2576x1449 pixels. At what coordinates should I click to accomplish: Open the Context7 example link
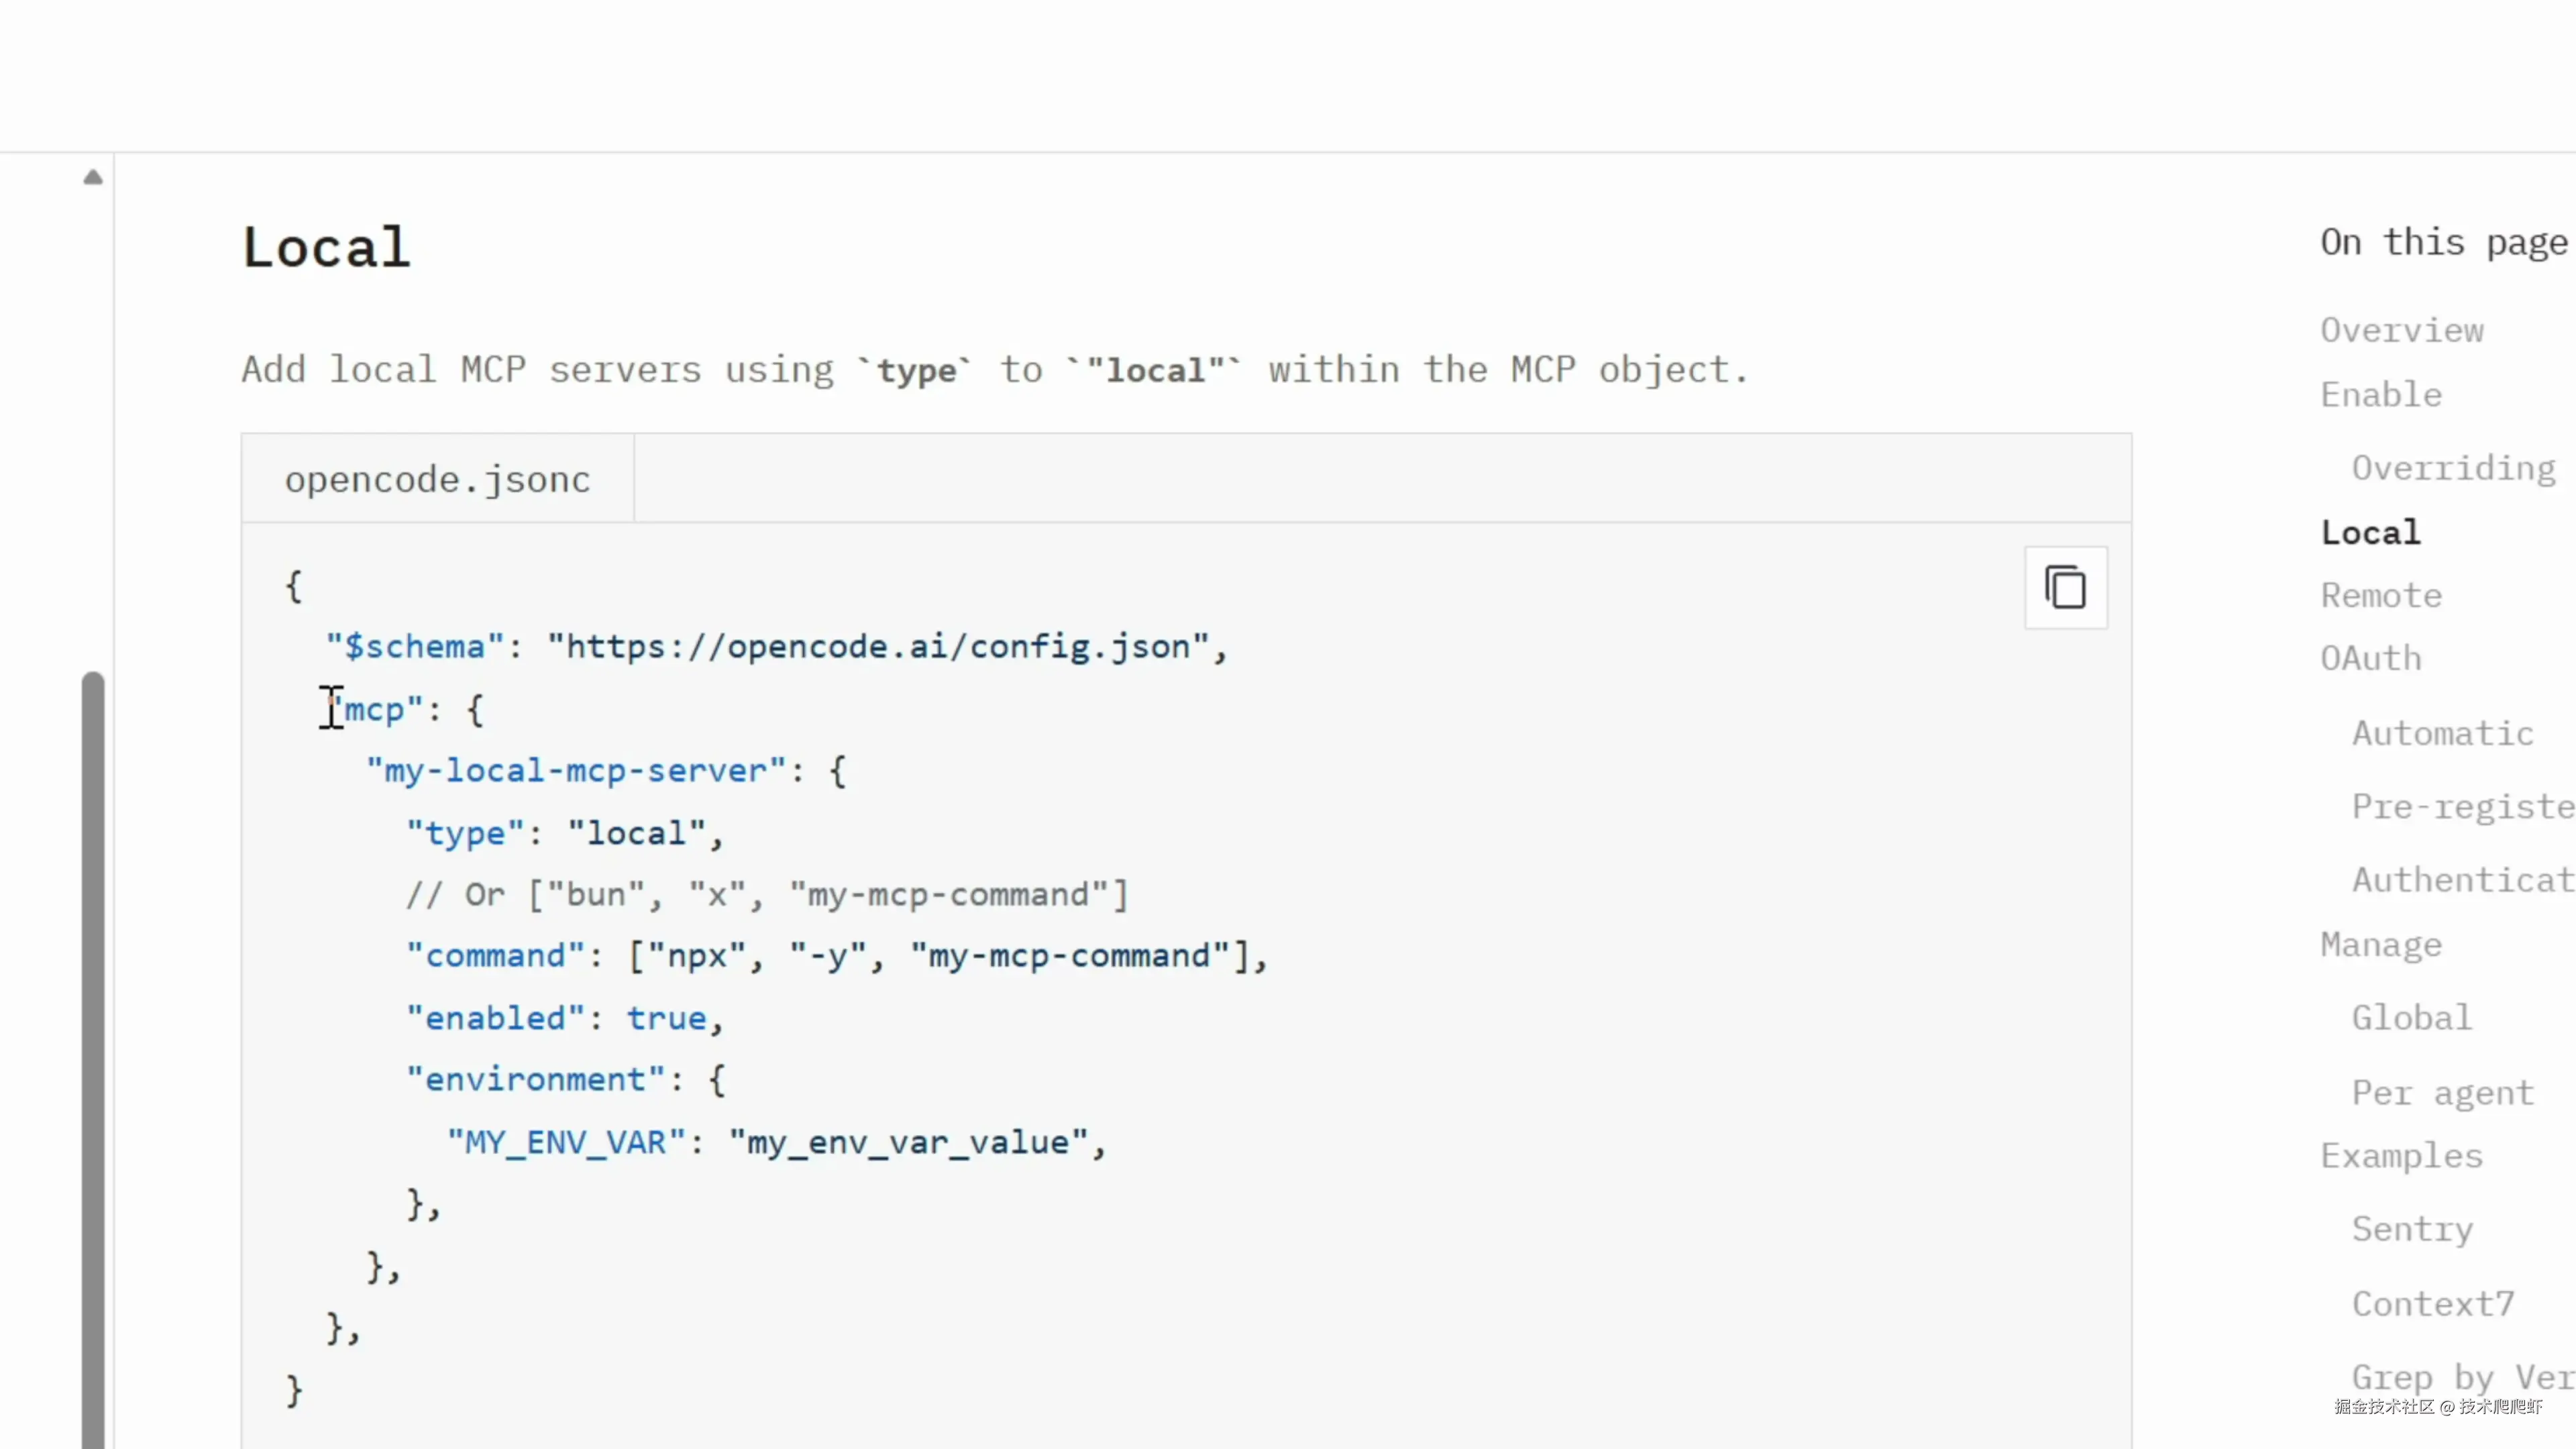[2432, 1304]
